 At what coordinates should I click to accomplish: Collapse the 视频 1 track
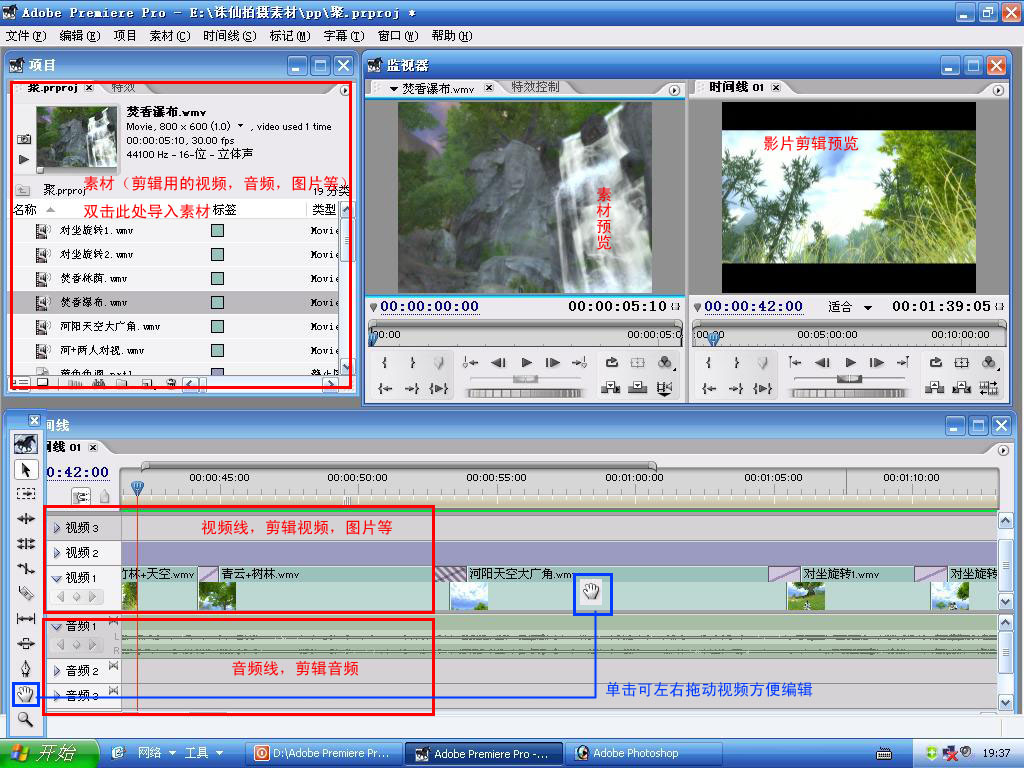[57, 578]
